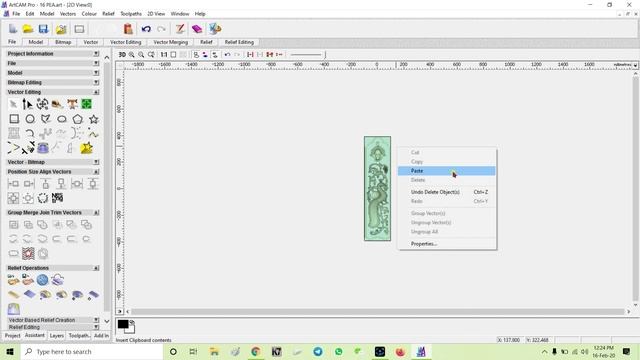Click the blue globe relief operation icon
Image resolution: width=640 pixels, height=360 pixels.
[42, 280]
